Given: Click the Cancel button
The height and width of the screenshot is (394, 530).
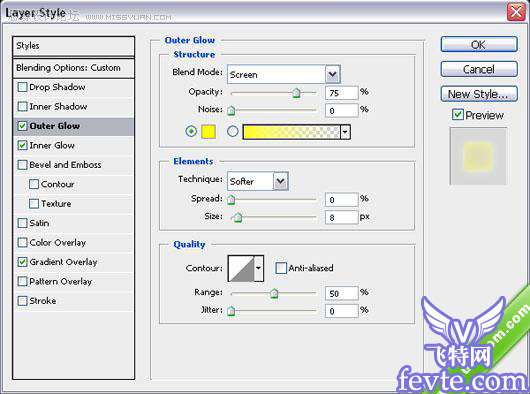Looking at the screenshot, I should coord(479,69).
